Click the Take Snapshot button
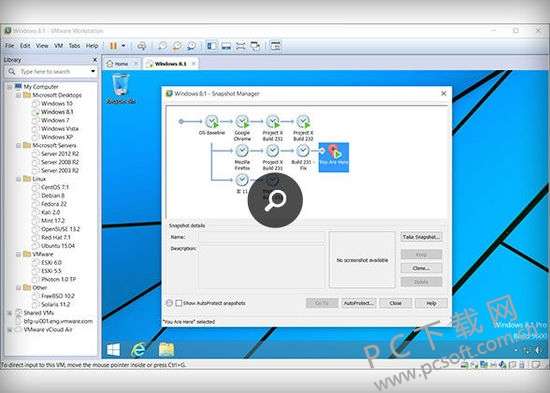The height and width of the screenshot is (393, 550). 421,237
